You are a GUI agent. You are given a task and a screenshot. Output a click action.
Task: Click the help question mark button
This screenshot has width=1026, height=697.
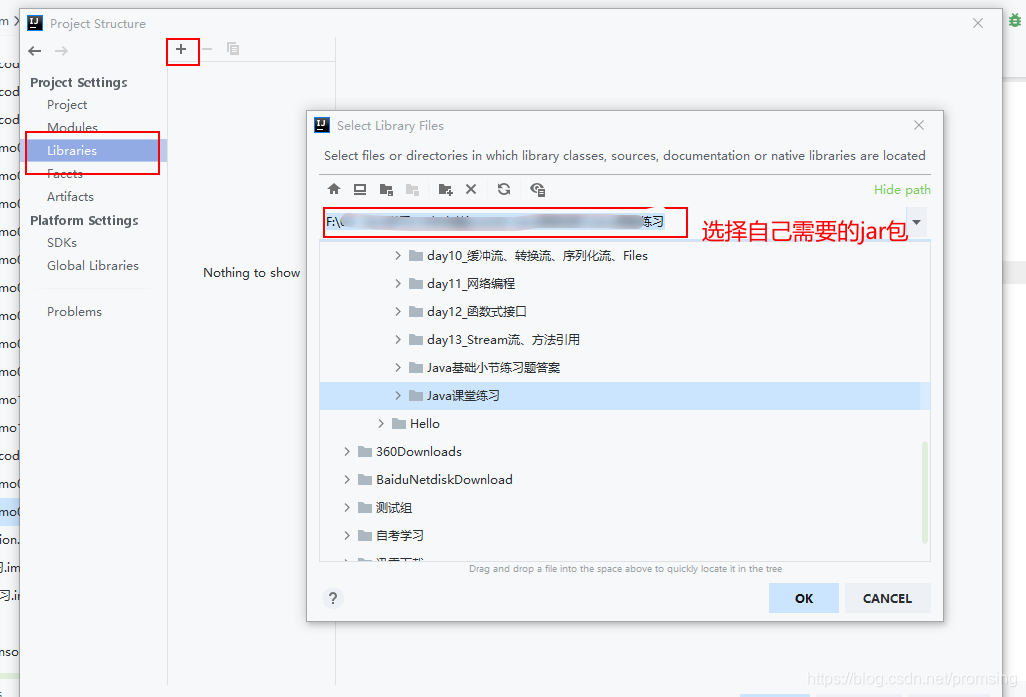pyautogui.click(x=333, y=598)
